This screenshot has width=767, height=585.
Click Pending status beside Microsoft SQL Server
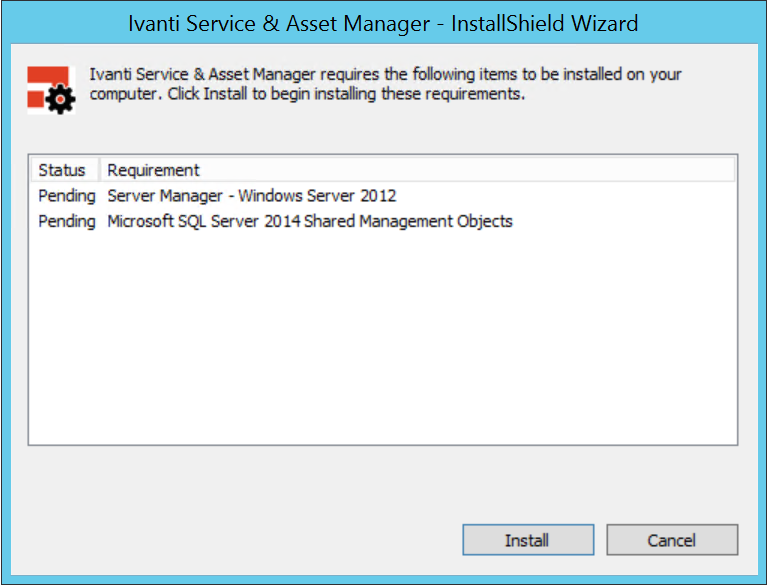pyautogui.click(x=67, y=221)
